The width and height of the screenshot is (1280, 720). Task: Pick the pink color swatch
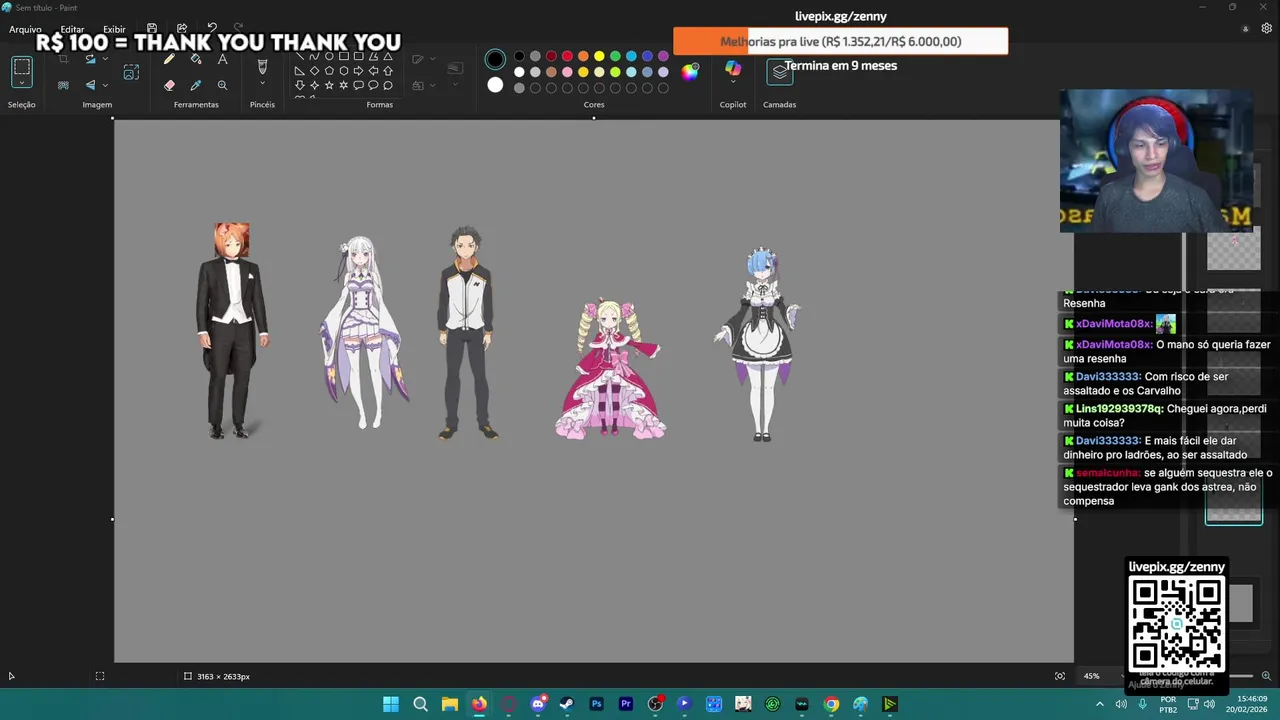click(567, 72)
